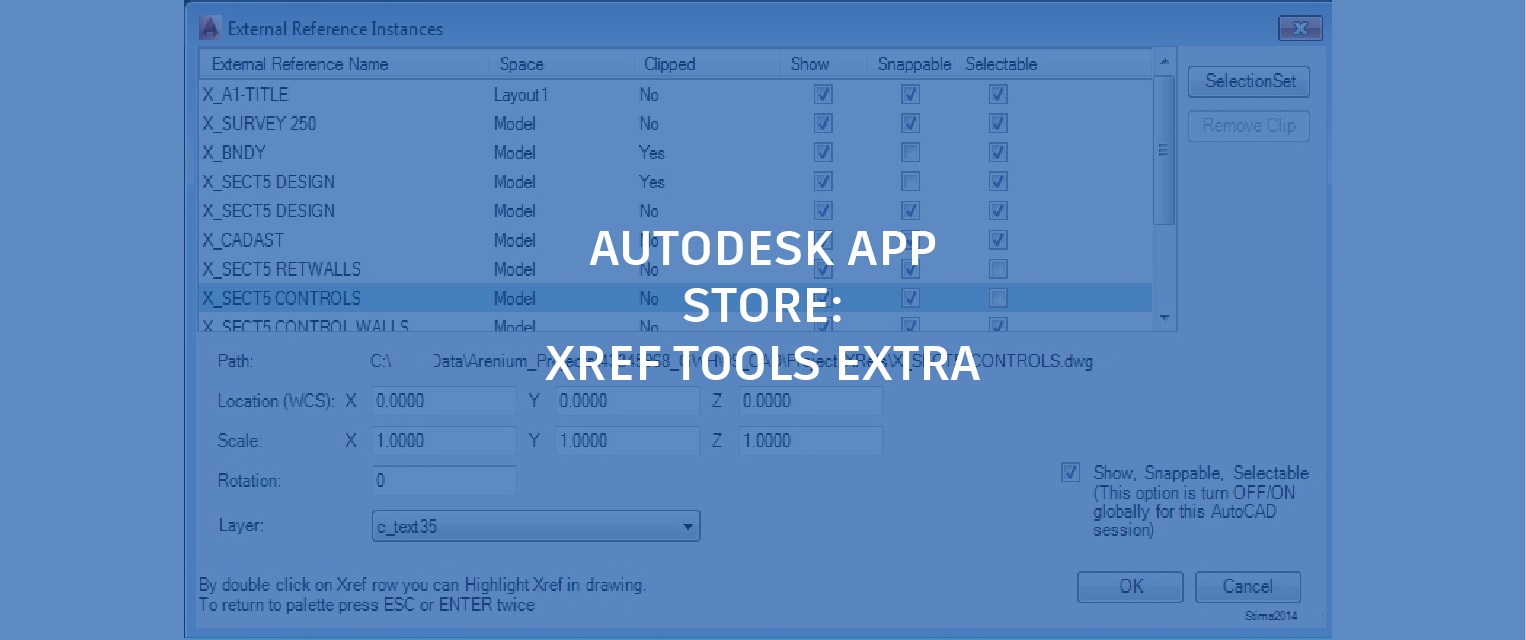Toggle Snappable checkbox for X_SECT5 CONTROLS
The height and width of the screenshot is (640, 1526).
pos(910,298)
